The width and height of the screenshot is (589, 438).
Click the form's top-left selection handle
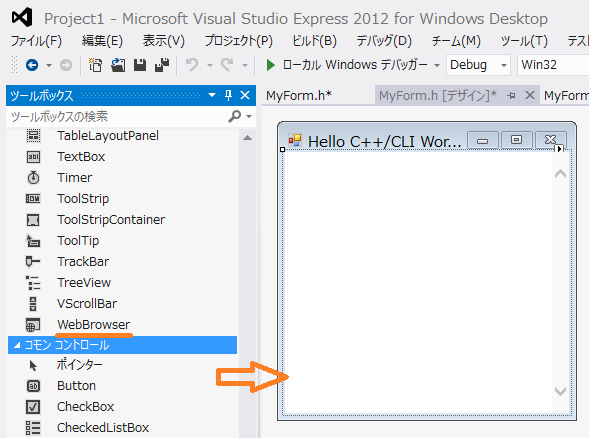tap(283, 150)
